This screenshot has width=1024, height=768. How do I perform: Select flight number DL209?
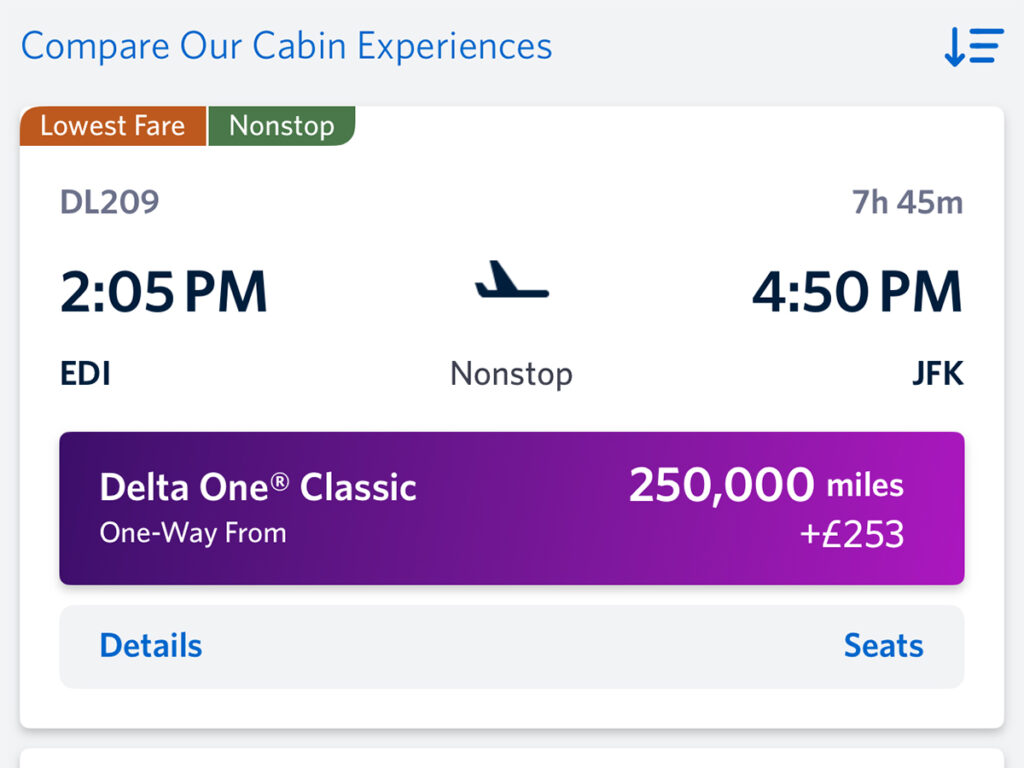point(110,201)
